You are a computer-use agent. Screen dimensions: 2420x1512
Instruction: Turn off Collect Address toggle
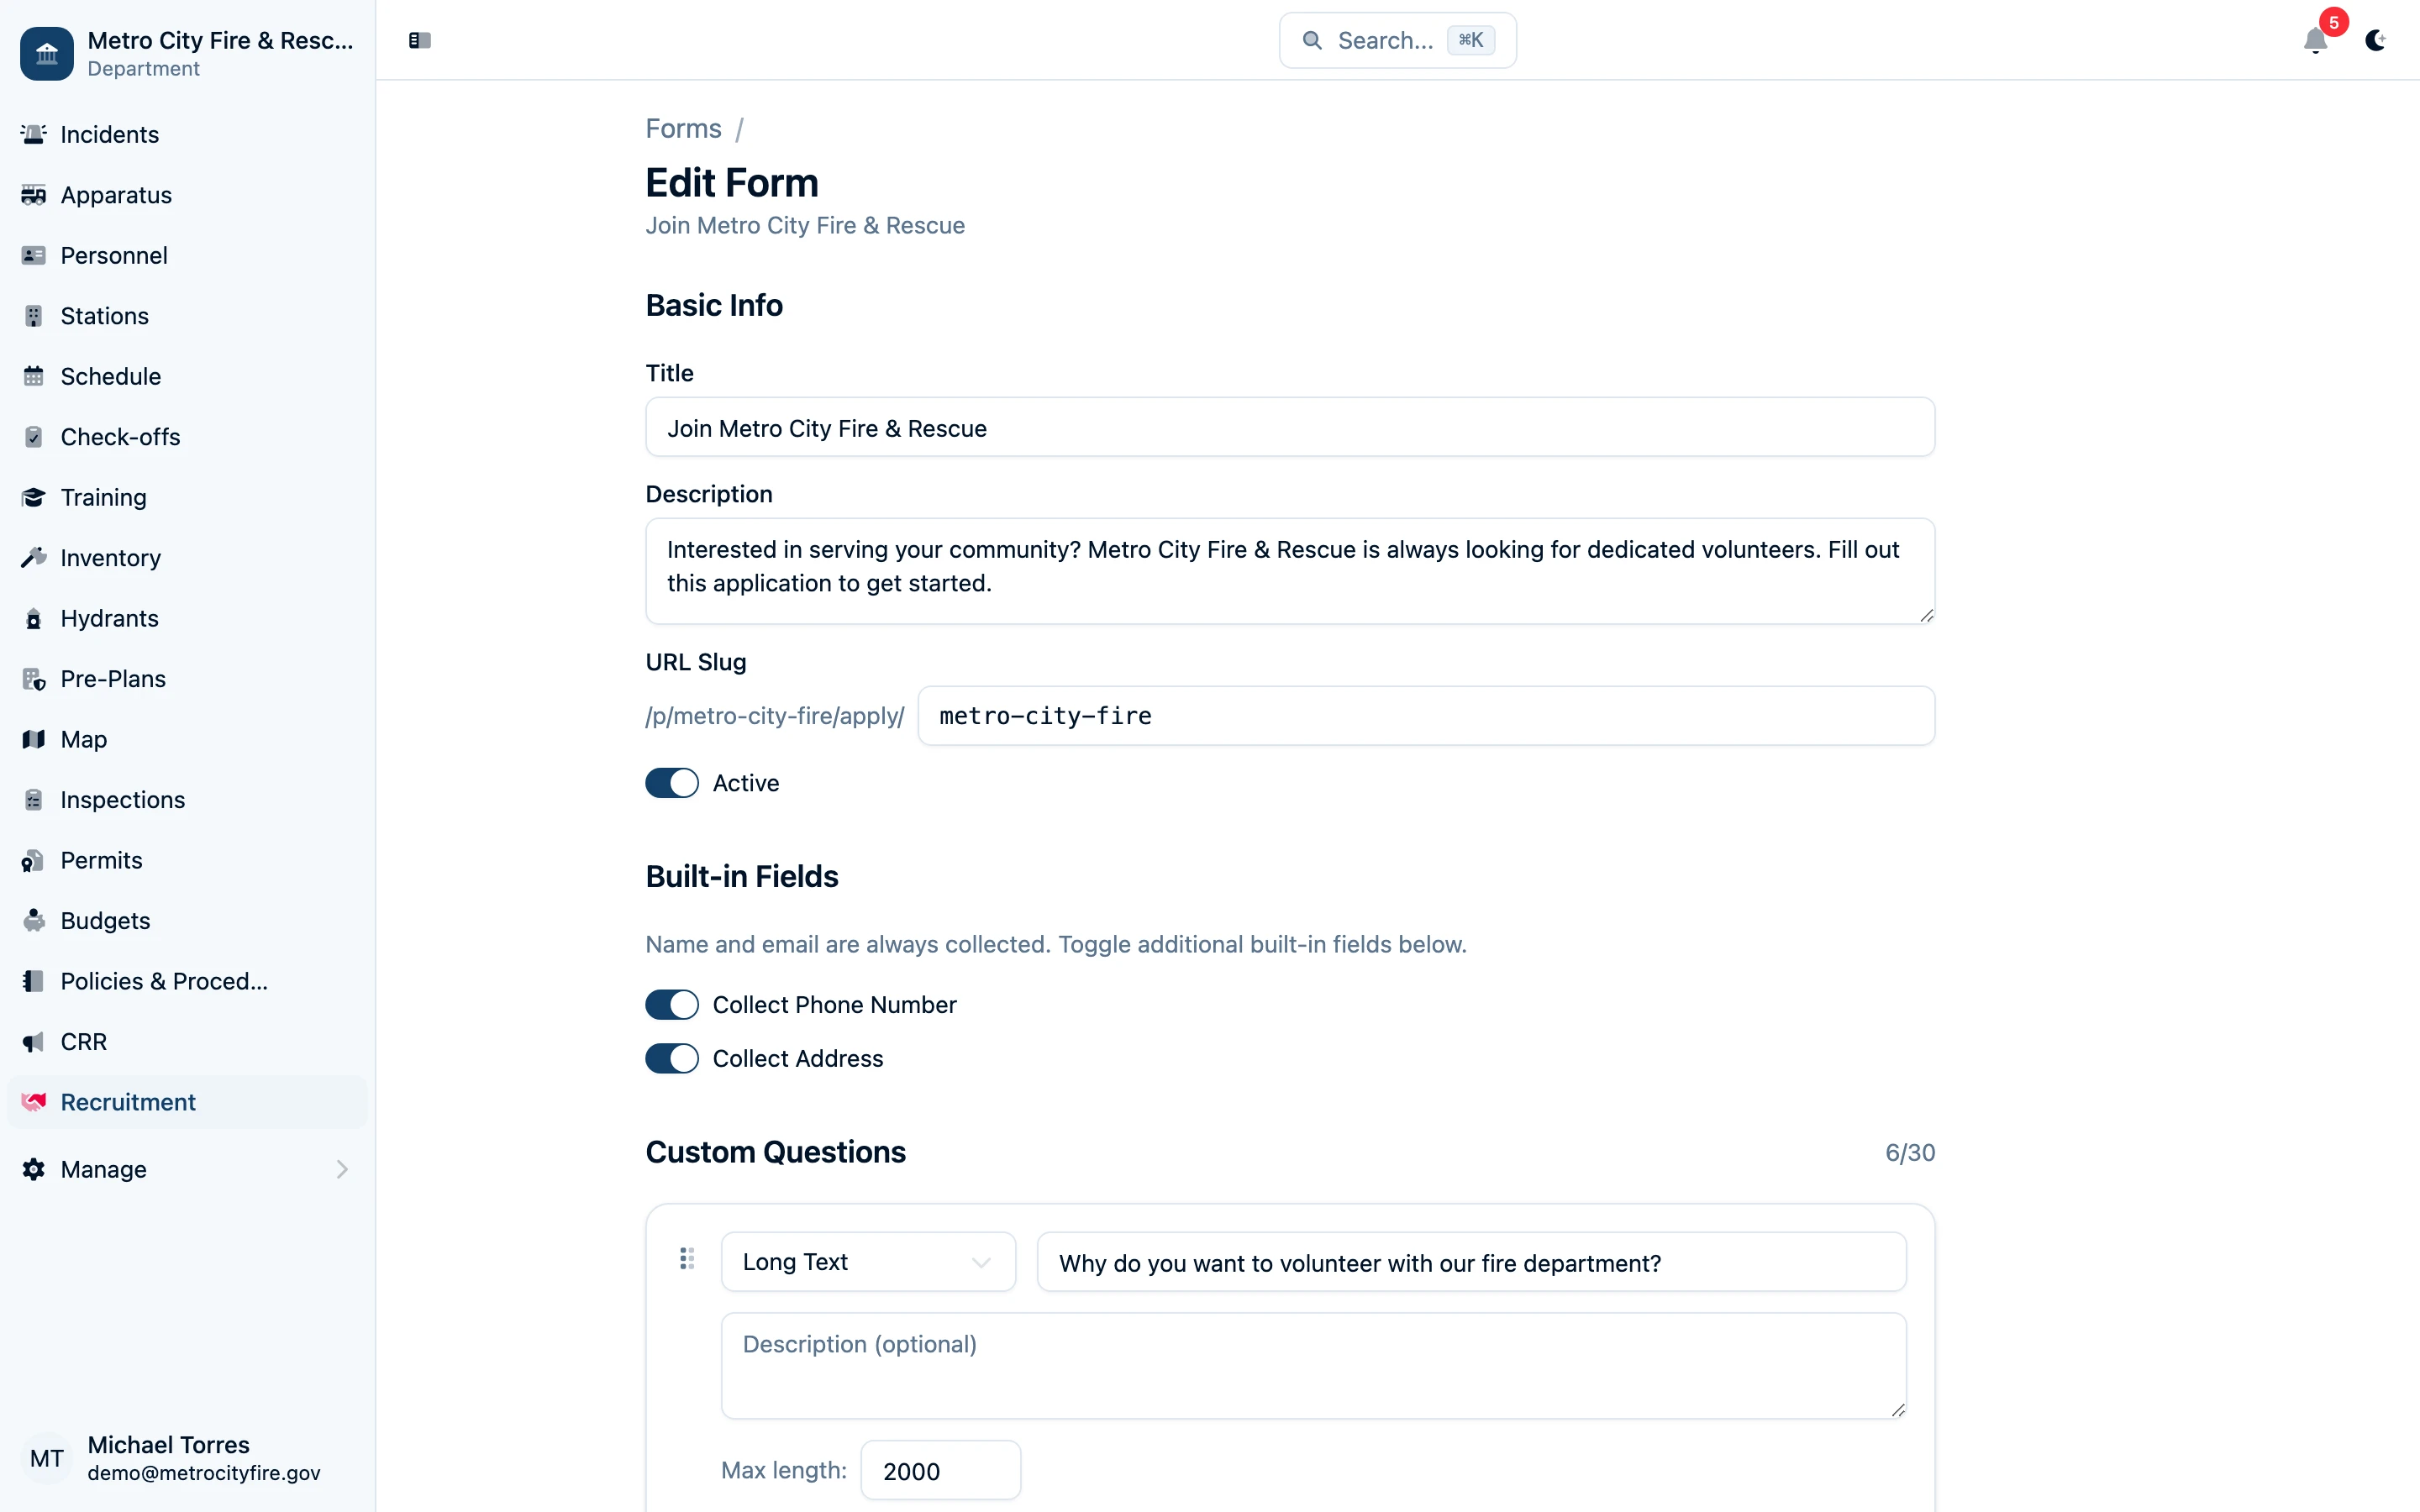(672, 1059)
